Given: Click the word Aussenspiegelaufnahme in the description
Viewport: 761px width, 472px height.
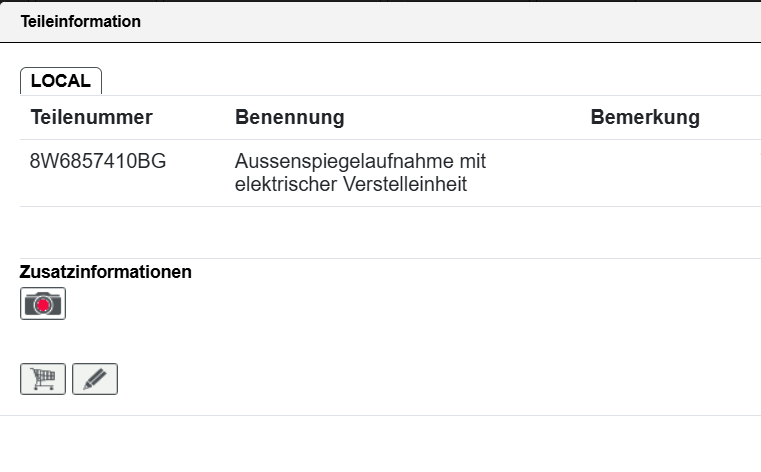Looking at the screenshot, I should click(344, 161).
